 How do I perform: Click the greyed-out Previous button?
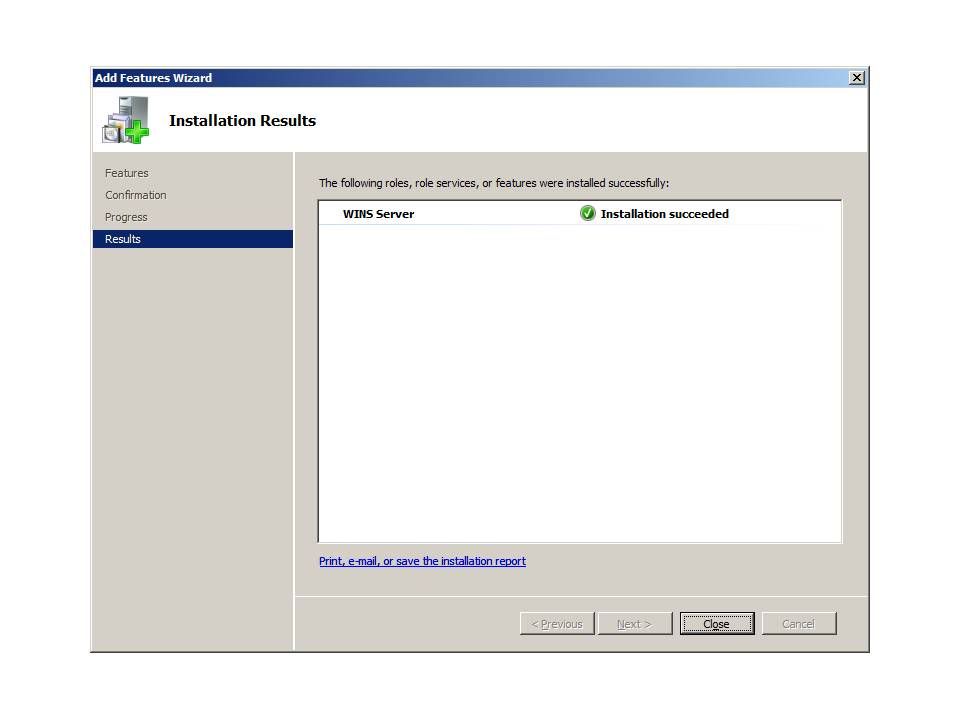(557, 624)
